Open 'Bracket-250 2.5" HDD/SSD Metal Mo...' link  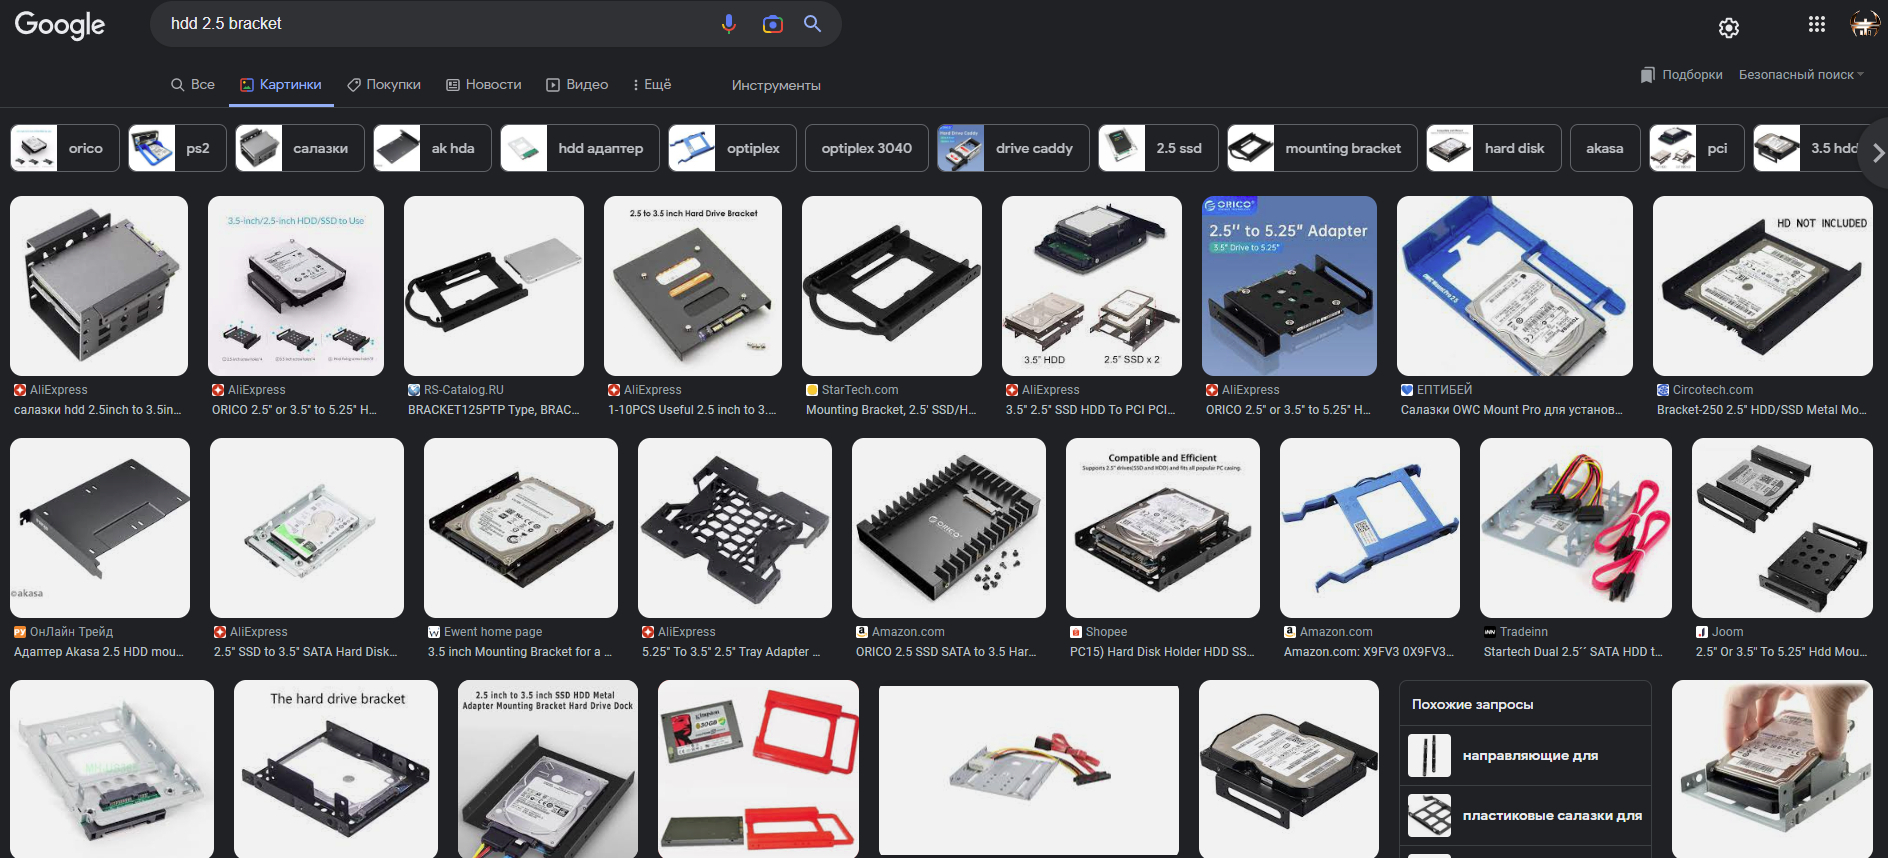(1762, 410)
